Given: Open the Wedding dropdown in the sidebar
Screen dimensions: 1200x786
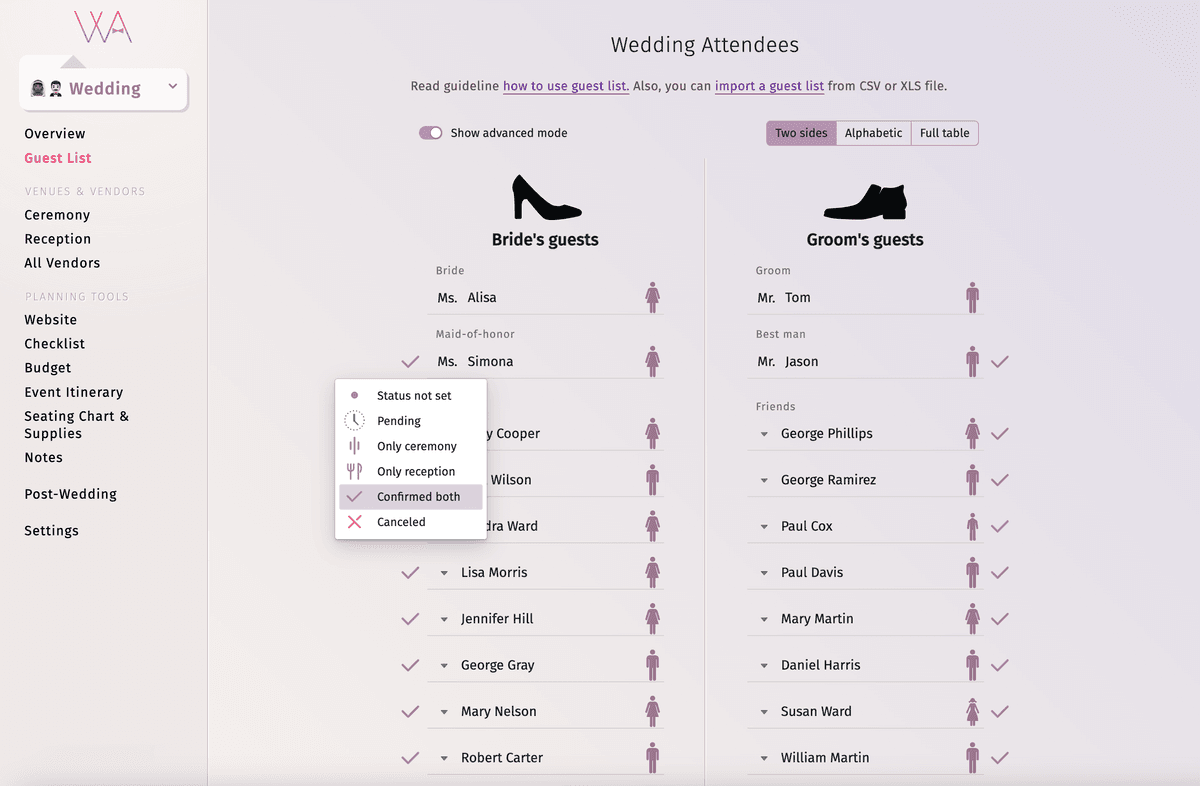Looking at the screenshot, I should 103,88.
